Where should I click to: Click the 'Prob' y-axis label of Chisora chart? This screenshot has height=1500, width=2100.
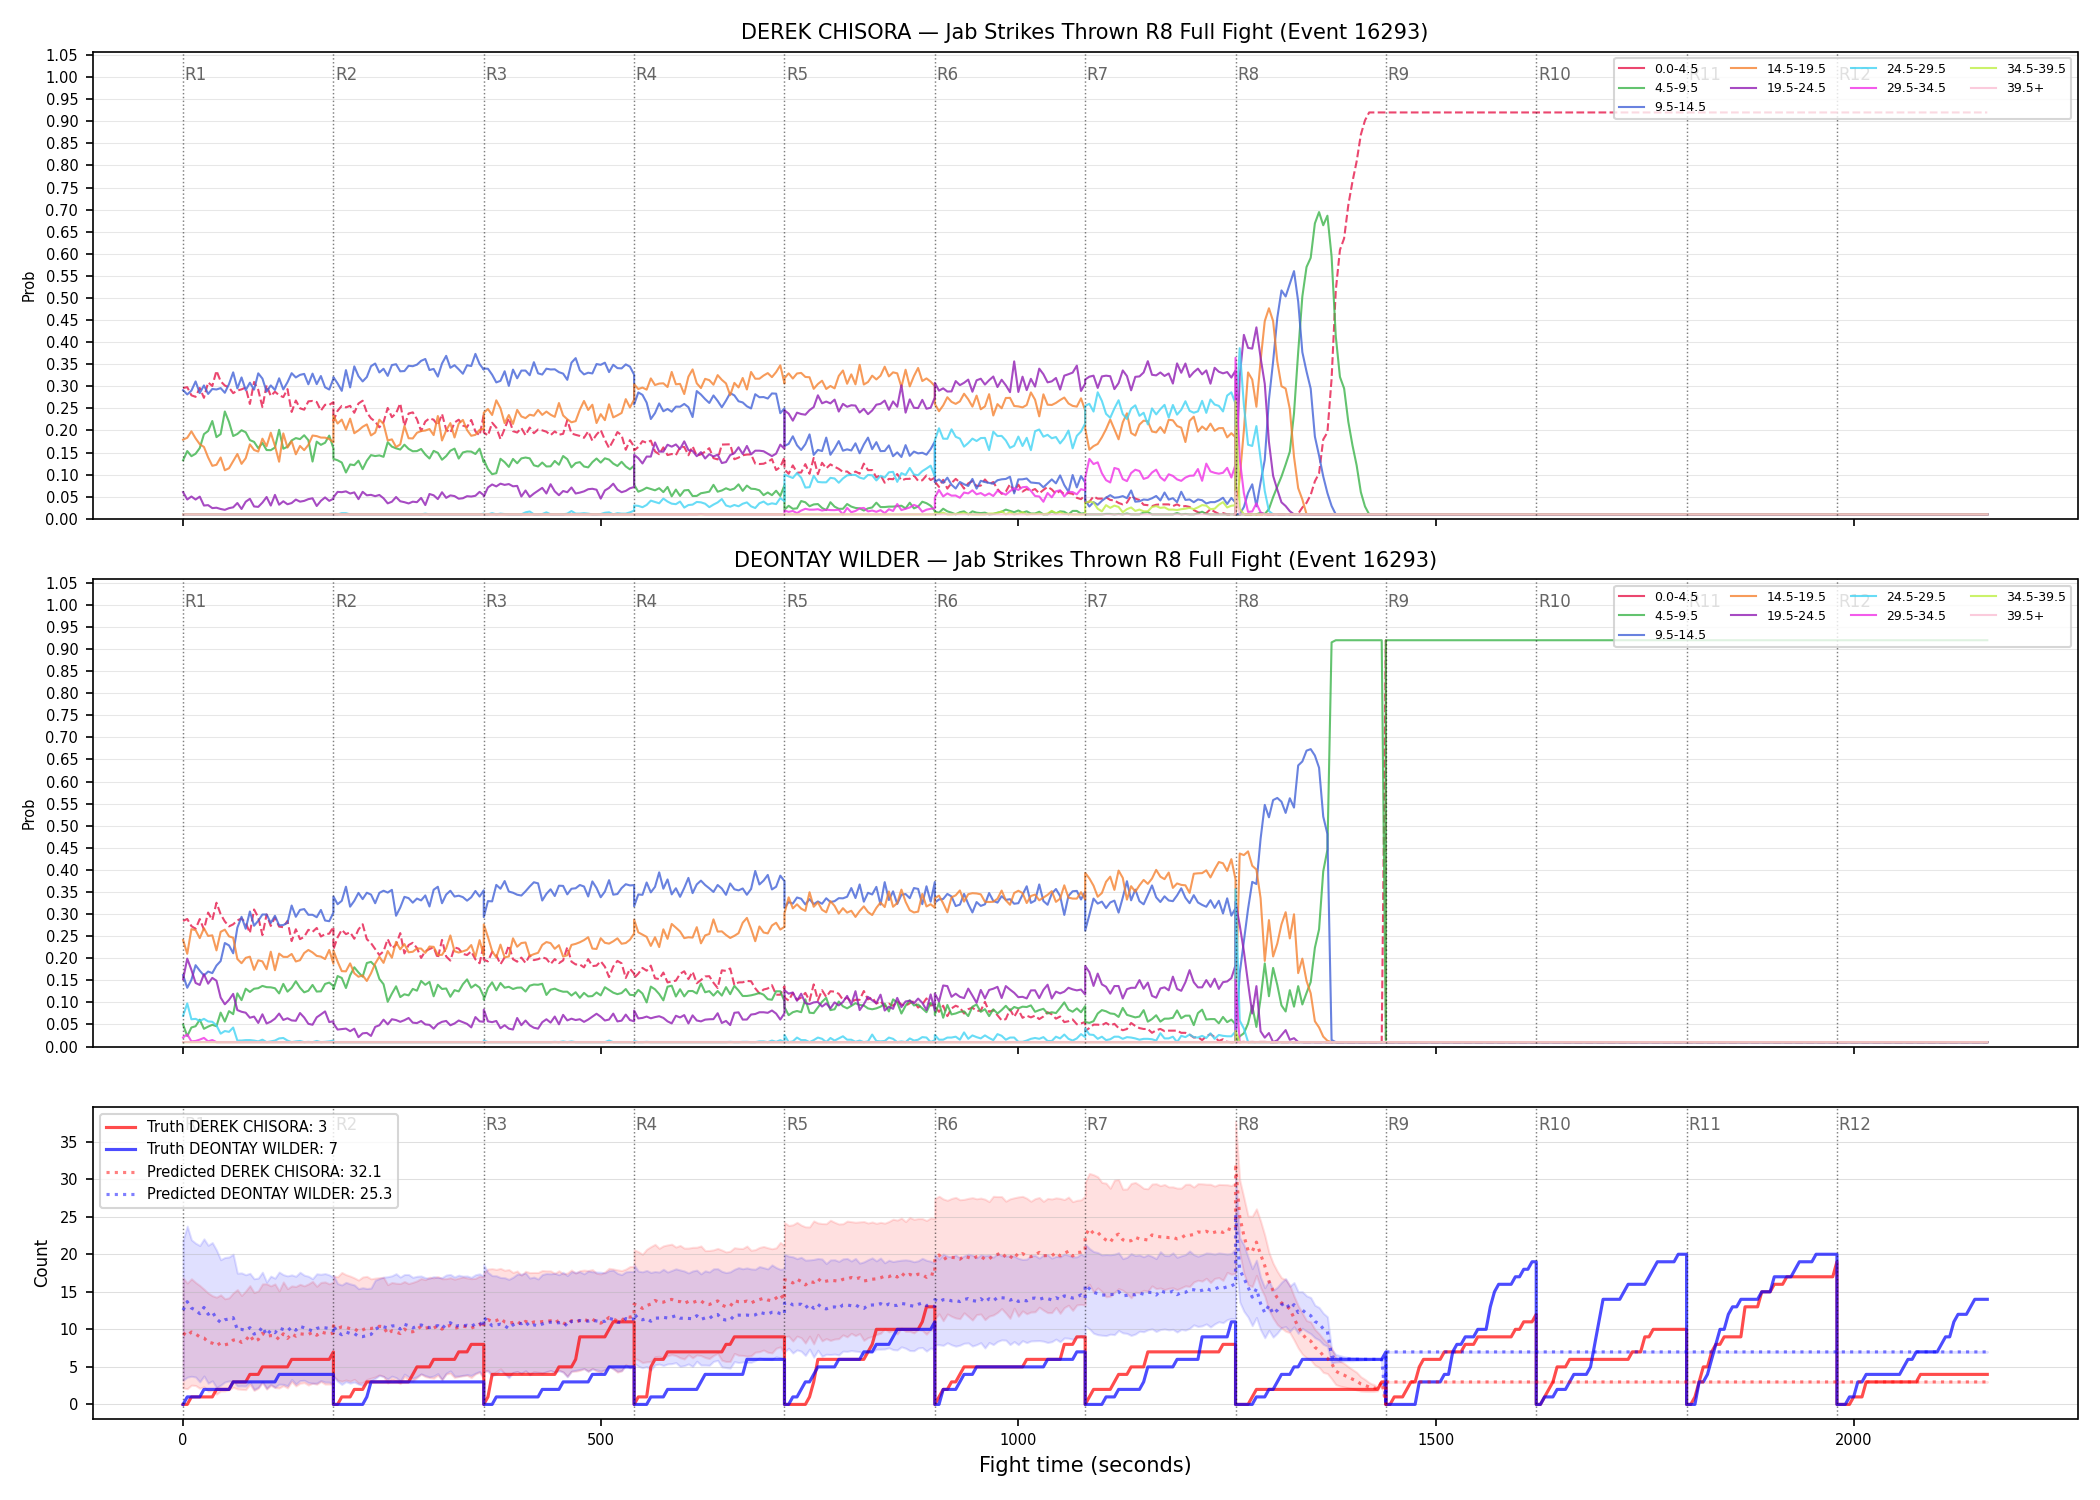(x=29, y=287)
